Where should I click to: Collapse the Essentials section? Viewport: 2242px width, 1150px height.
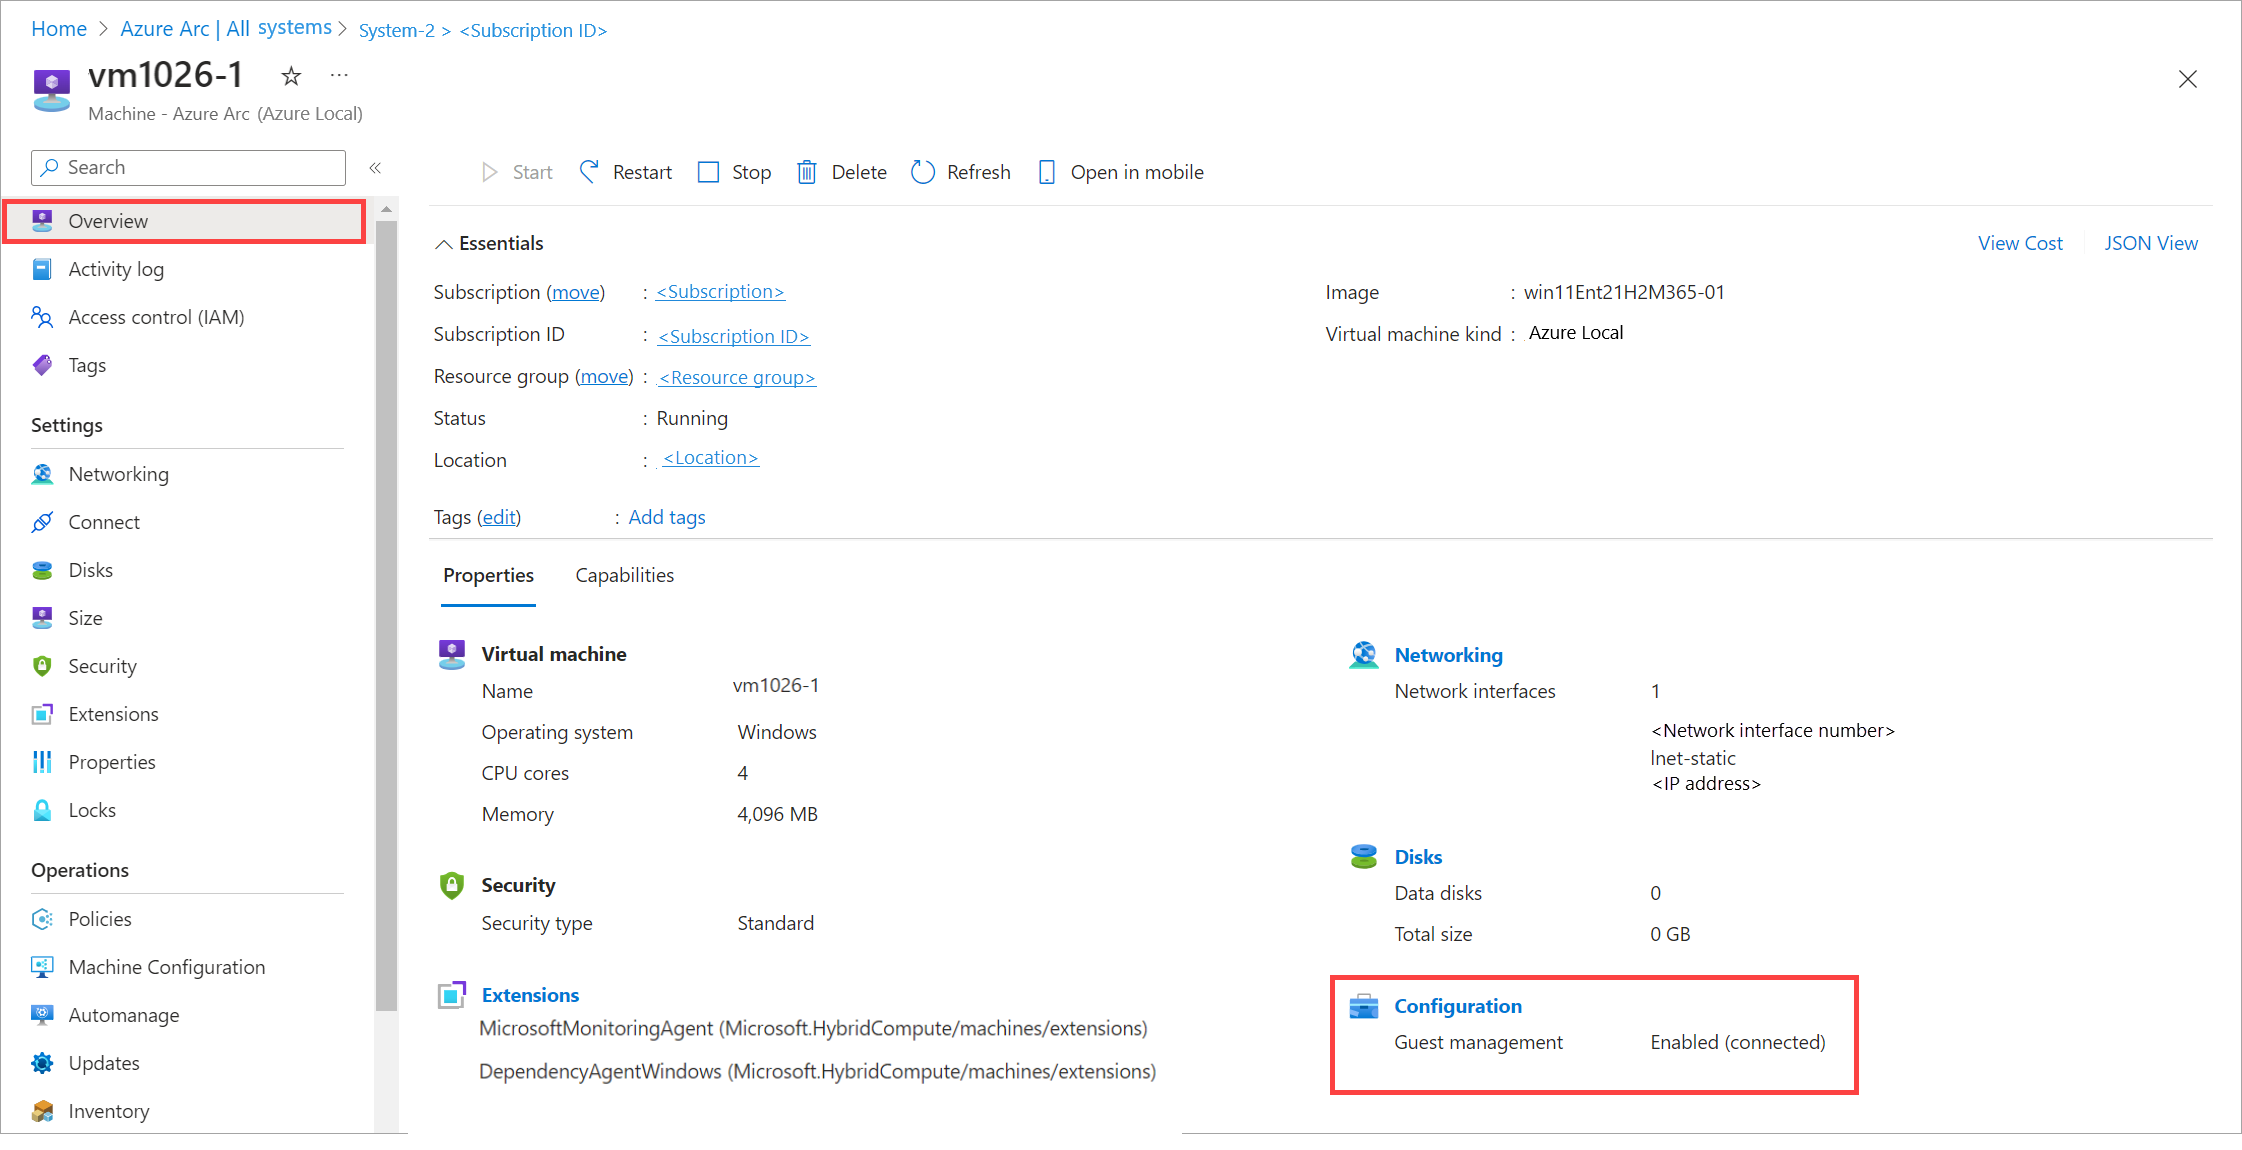click(443, 244)
